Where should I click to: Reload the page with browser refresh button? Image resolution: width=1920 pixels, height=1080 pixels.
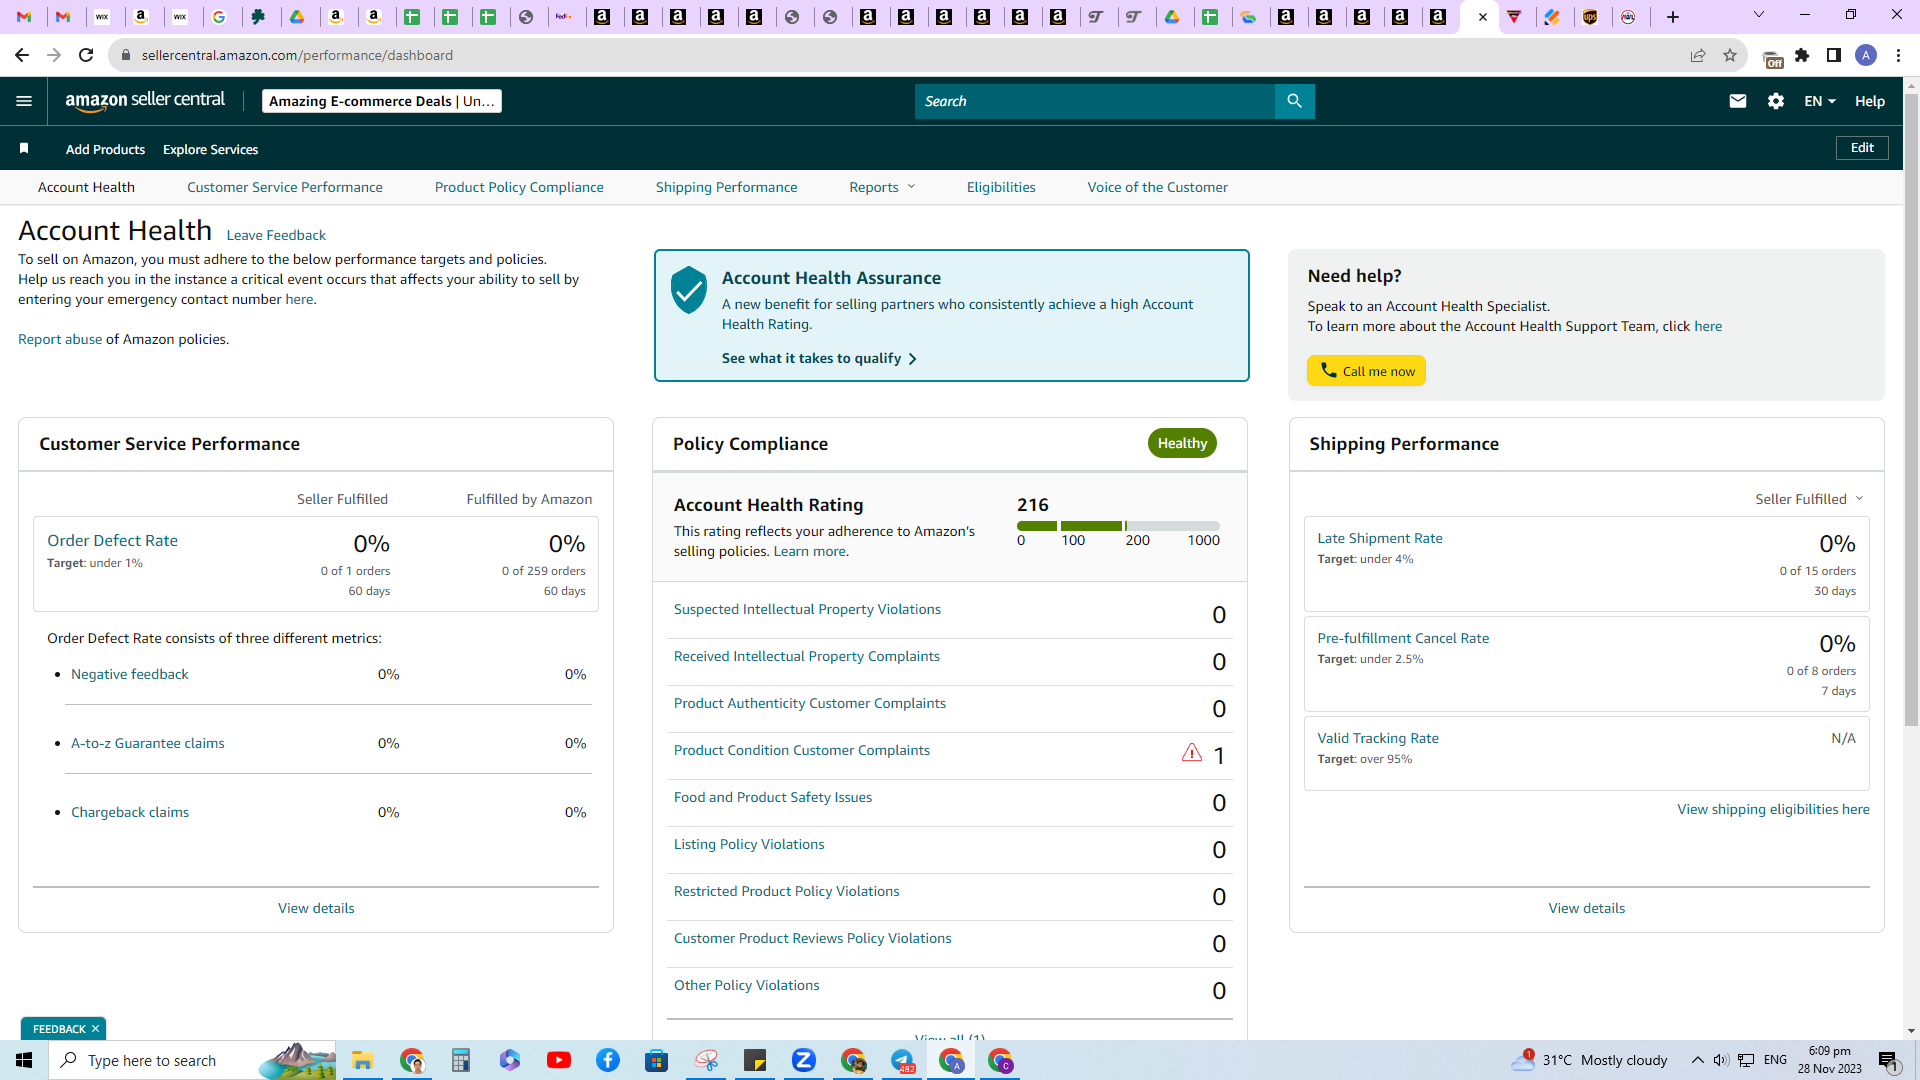pyautogui.click(x=86, y=55)
